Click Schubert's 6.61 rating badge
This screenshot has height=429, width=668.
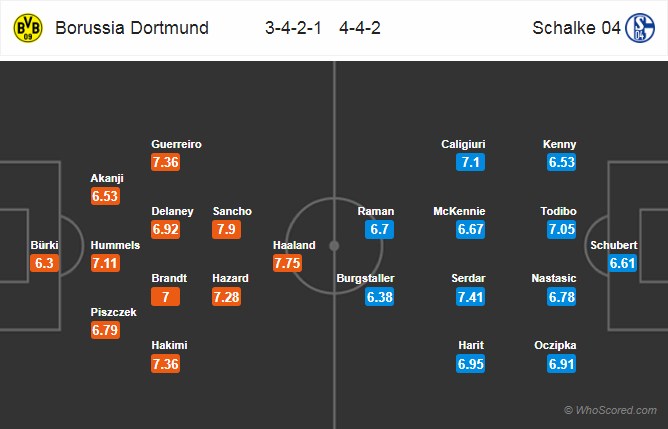point(622,263)
